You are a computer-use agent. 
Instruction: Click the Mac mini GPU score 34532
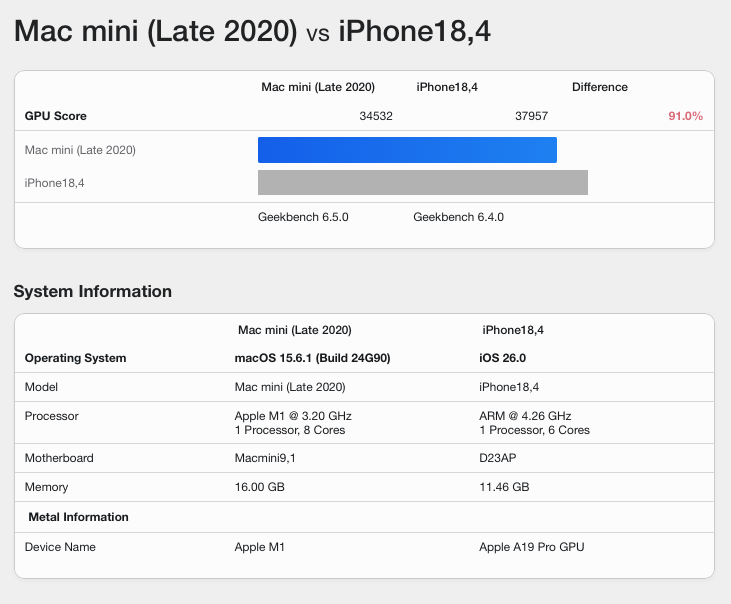point(376,116)
